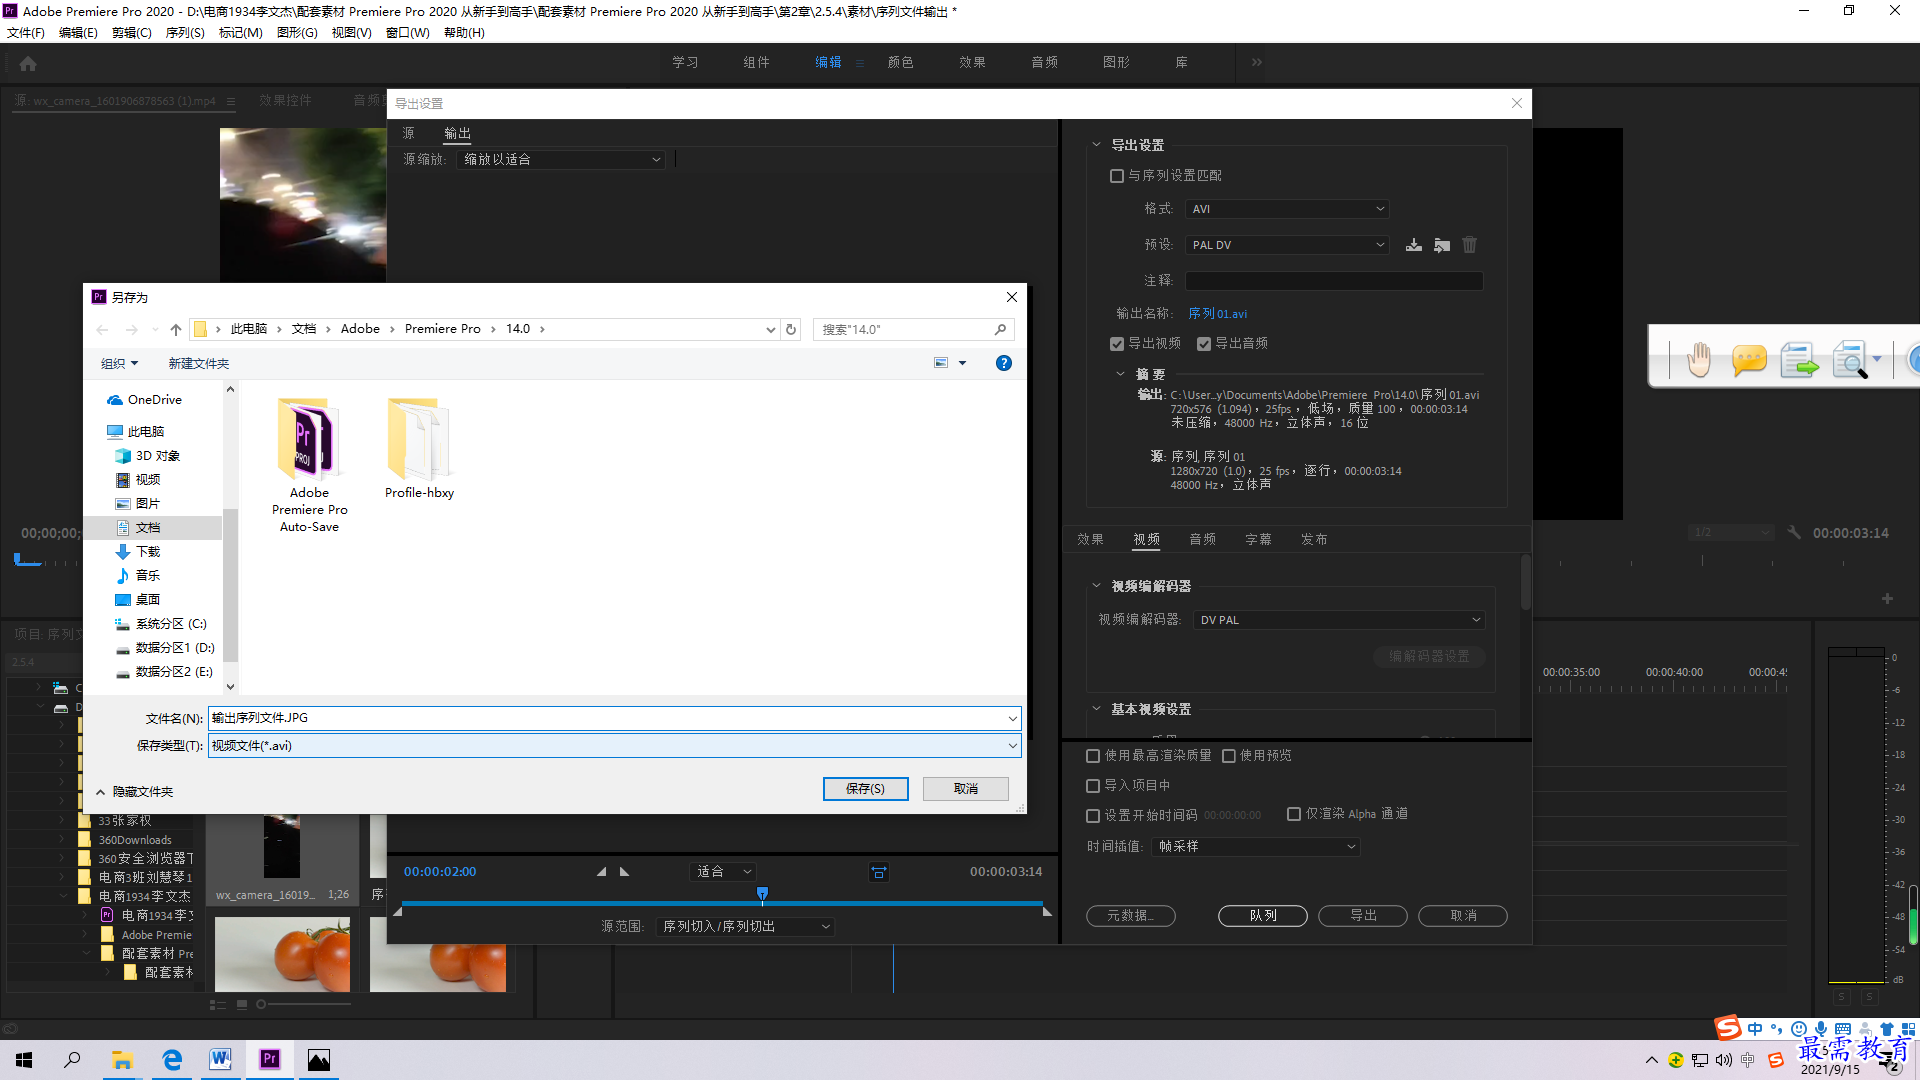
Task: Switch to the 源 tab in export settings
Action: pyautogui.click(x=408, y=133)
